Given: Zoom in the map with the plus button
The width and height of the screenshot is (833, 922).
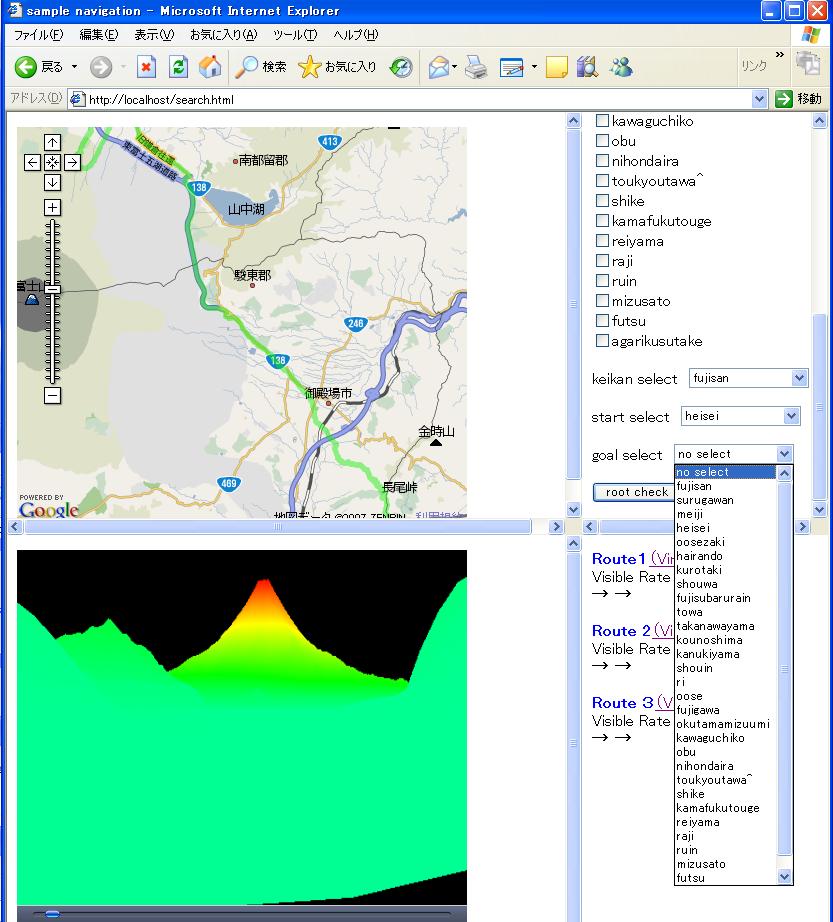Looking at the screenshot, I should [x=53, y=208].
